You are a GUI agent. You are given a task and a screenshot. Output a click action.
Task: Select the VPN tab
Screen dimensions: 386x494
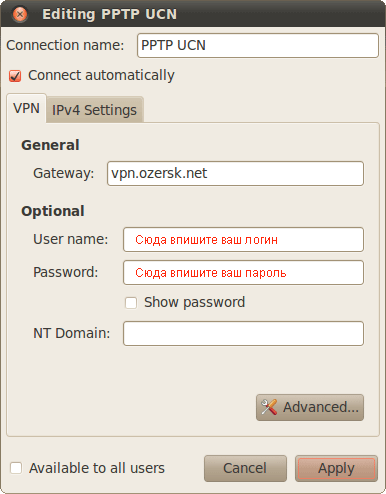click(x=26, y=108)
